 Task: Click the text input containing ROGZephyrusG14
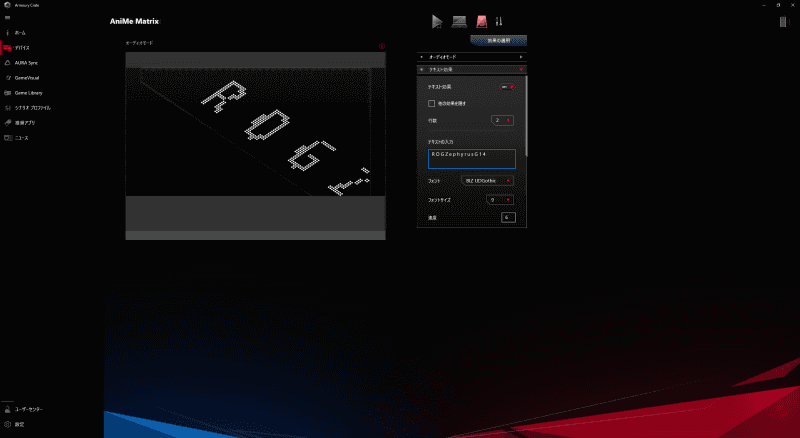click(x=471, y=159)
